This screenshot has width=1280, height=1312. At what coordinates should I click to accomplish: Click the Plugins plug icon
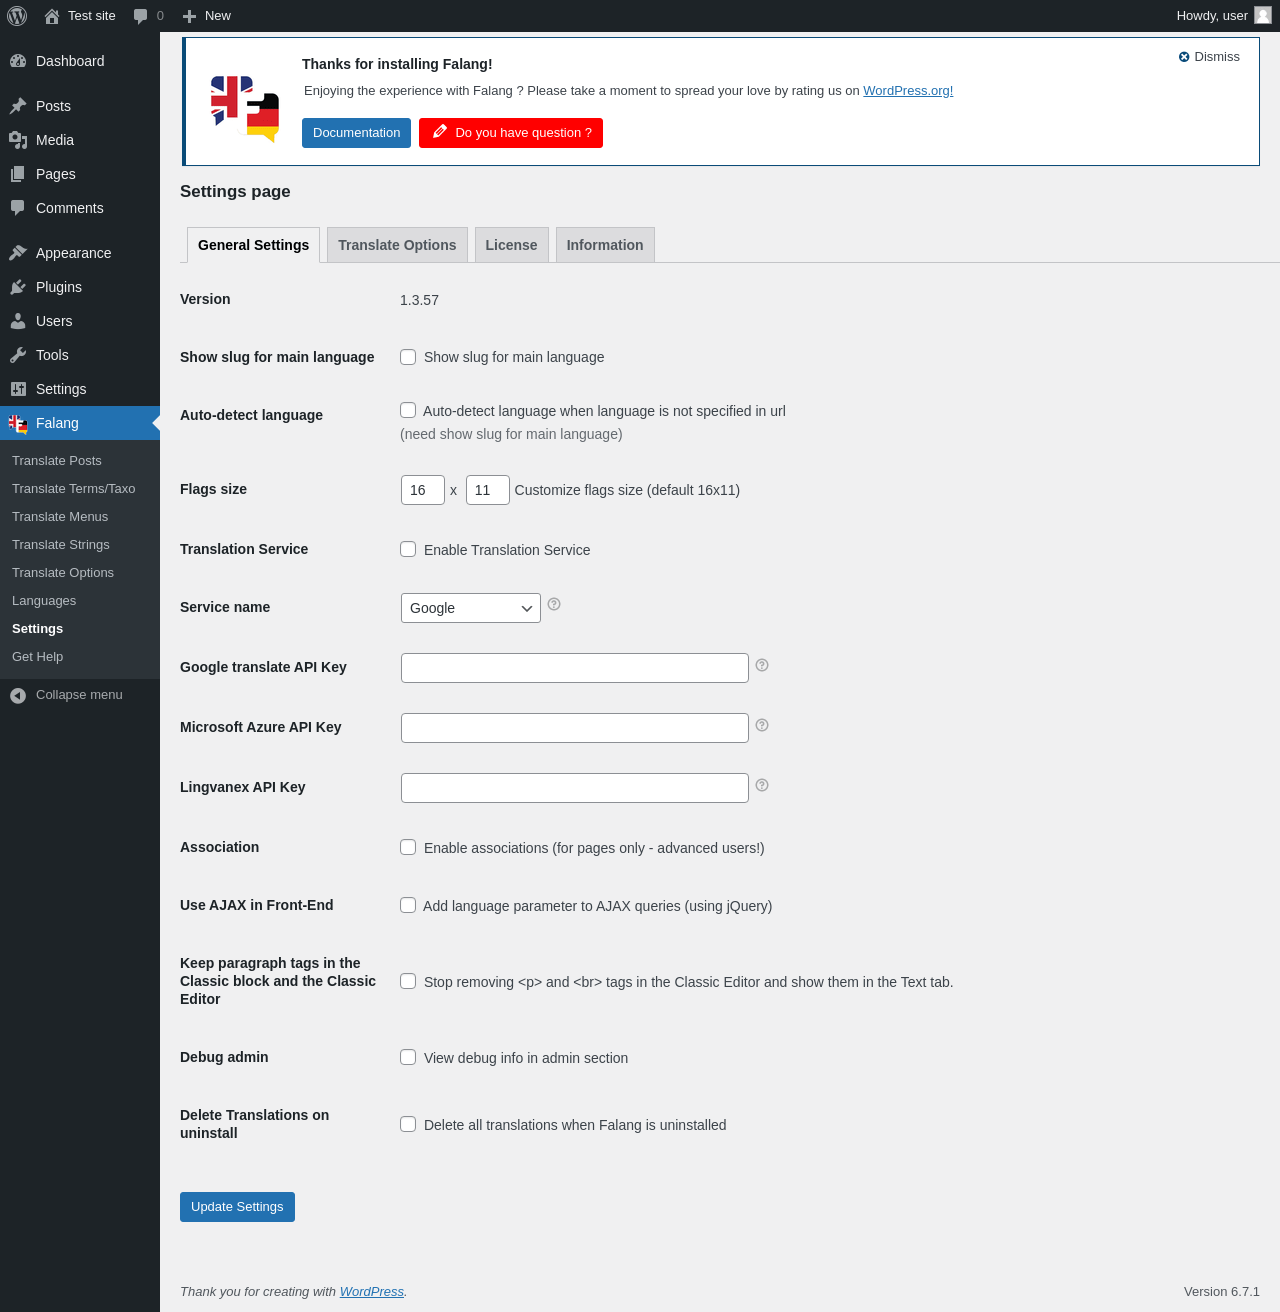click(x=18, y=287)
